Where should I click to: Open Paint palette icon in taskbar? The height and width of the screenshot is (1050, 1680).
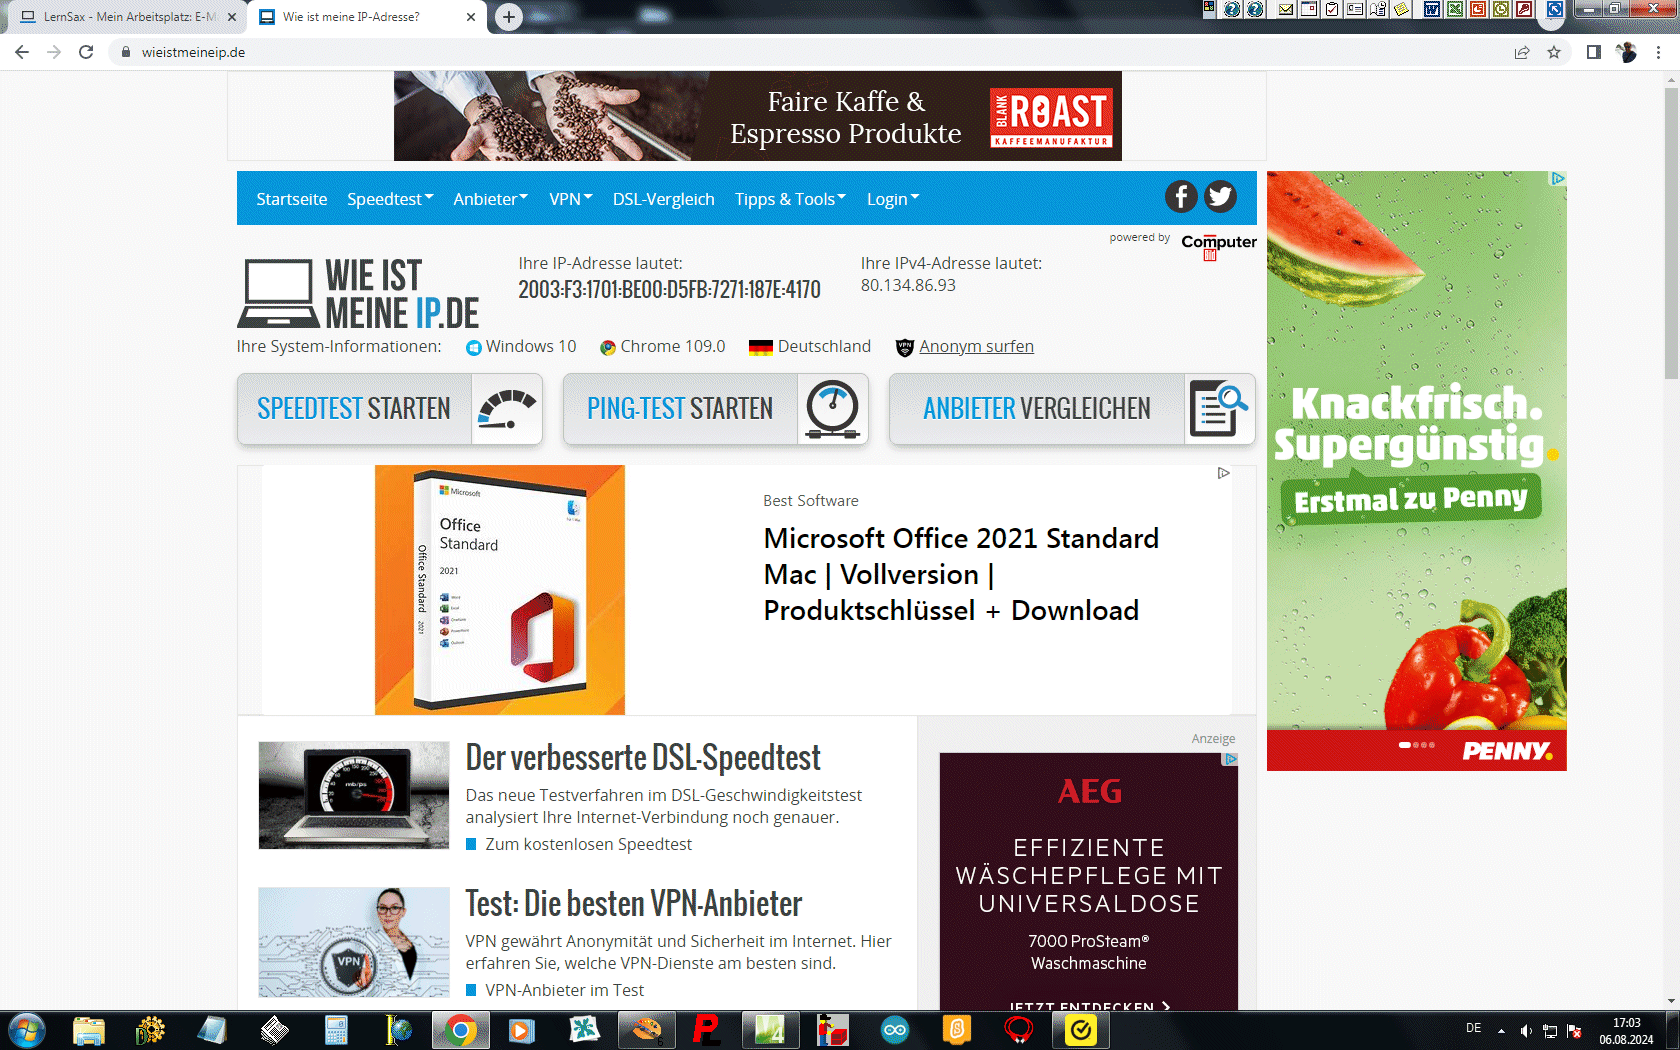click(x=646, y=1030)
